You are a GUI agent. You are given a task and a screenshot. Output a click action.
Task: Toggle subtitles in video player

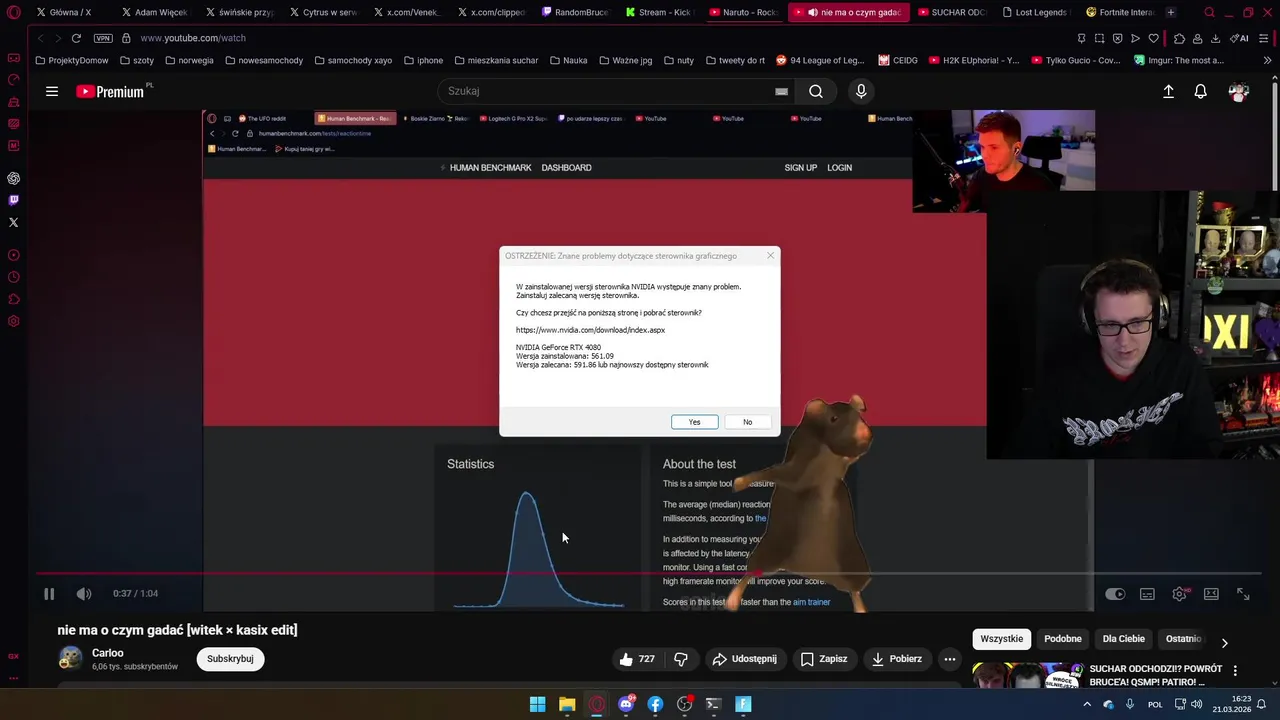tap(1147, 594)
